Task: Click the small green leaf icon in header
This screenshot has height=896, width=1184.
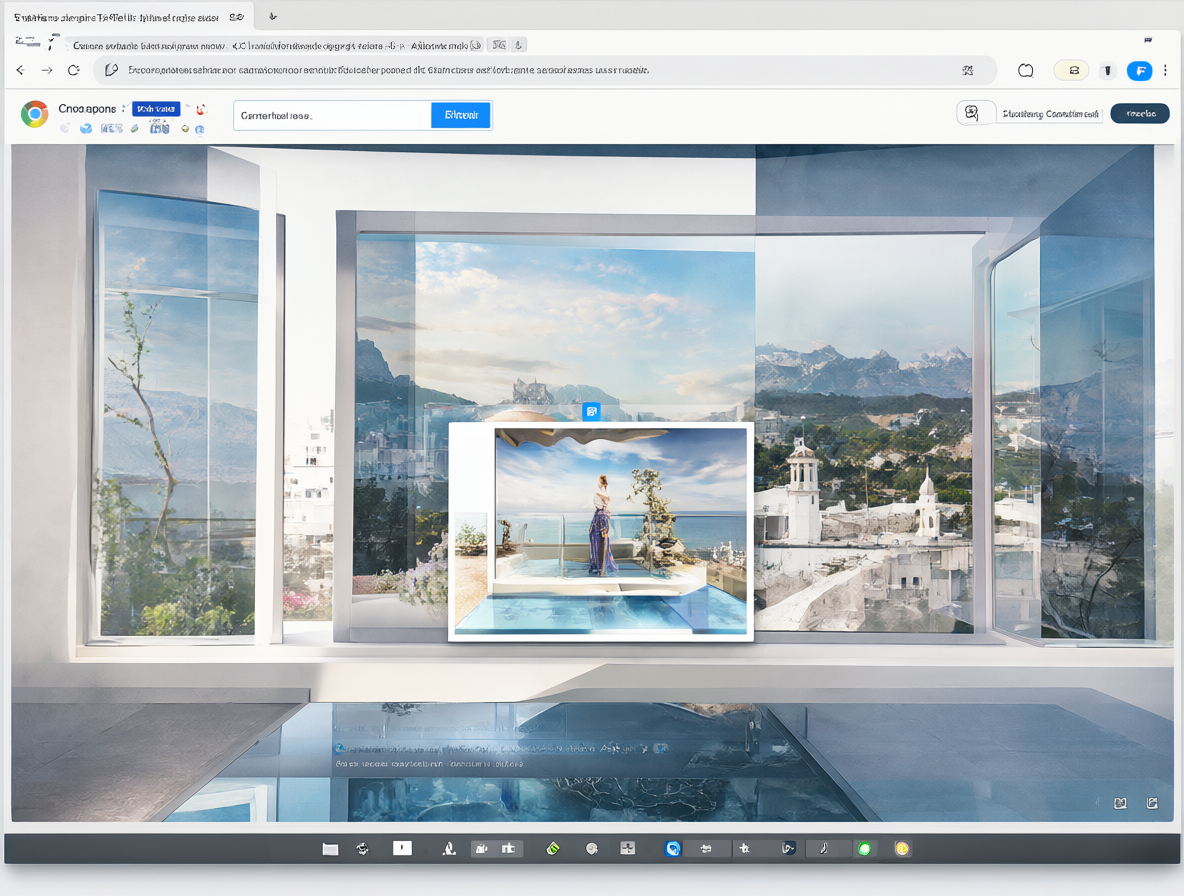Action: pyautogui.click(x=134, y=129)
